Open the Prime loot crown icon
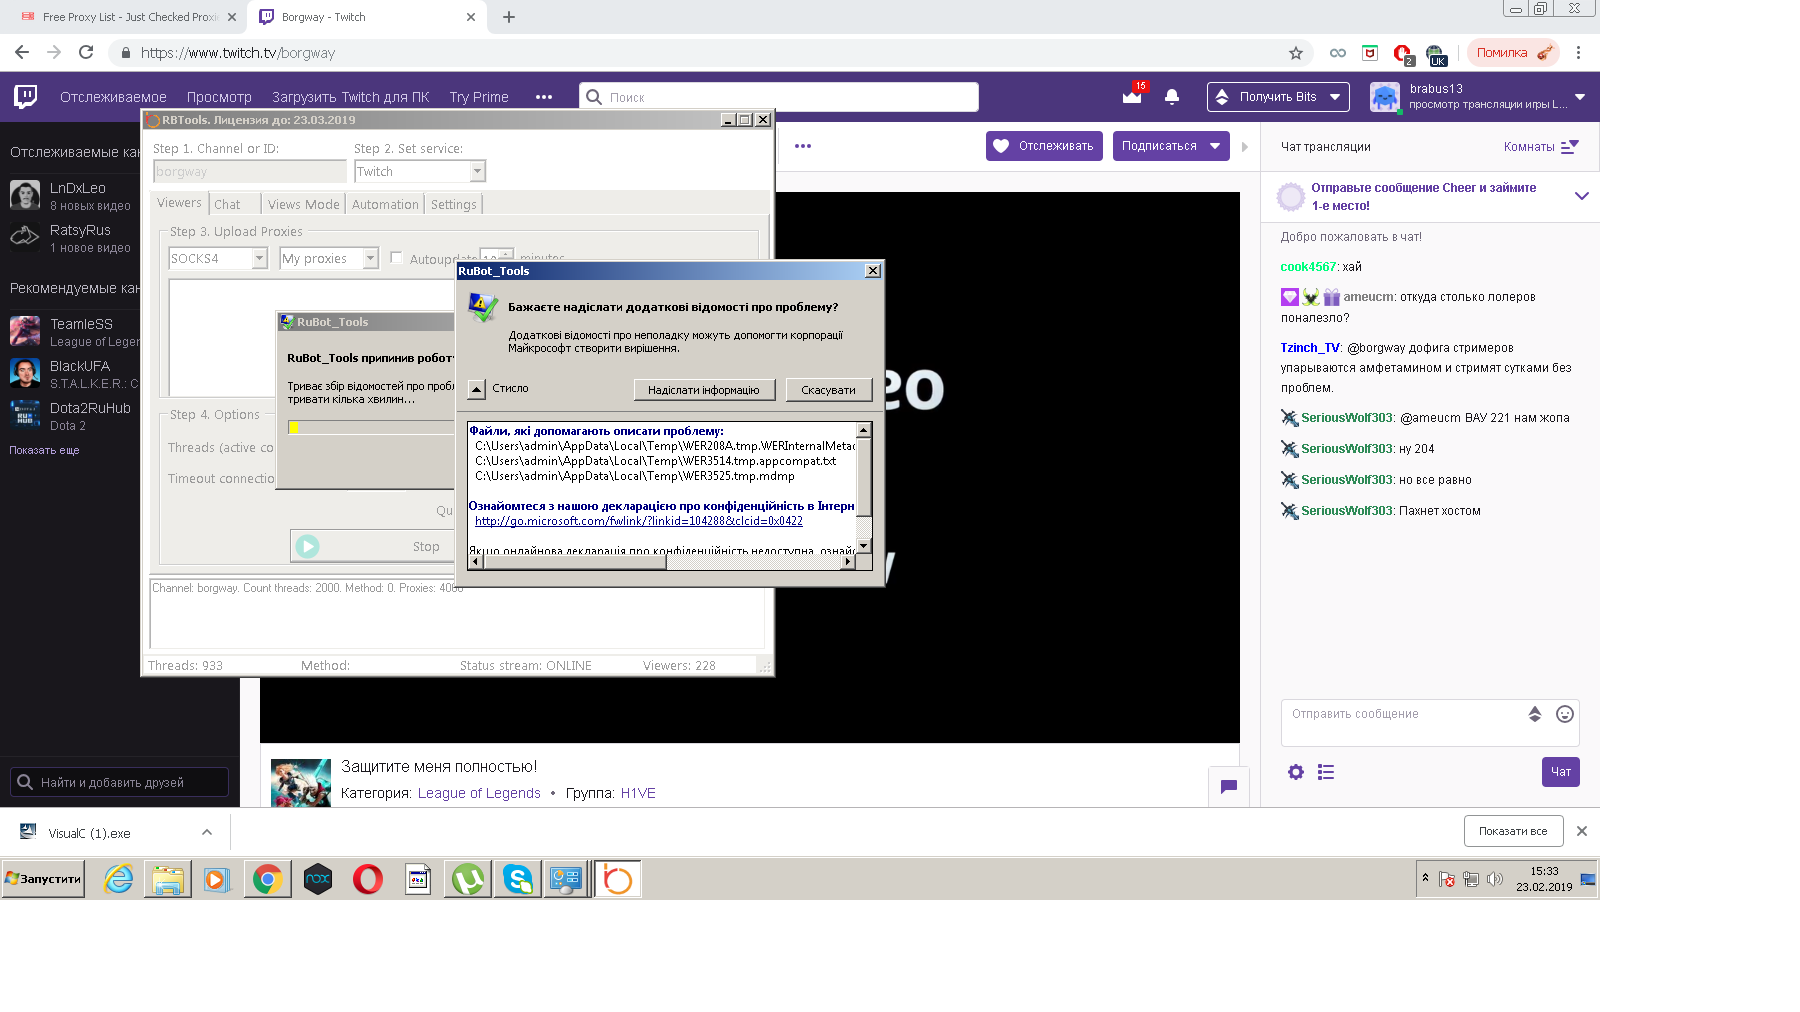Image resolution: width=1800 pixels, height=1012 pixels. tap(1132, 97)
